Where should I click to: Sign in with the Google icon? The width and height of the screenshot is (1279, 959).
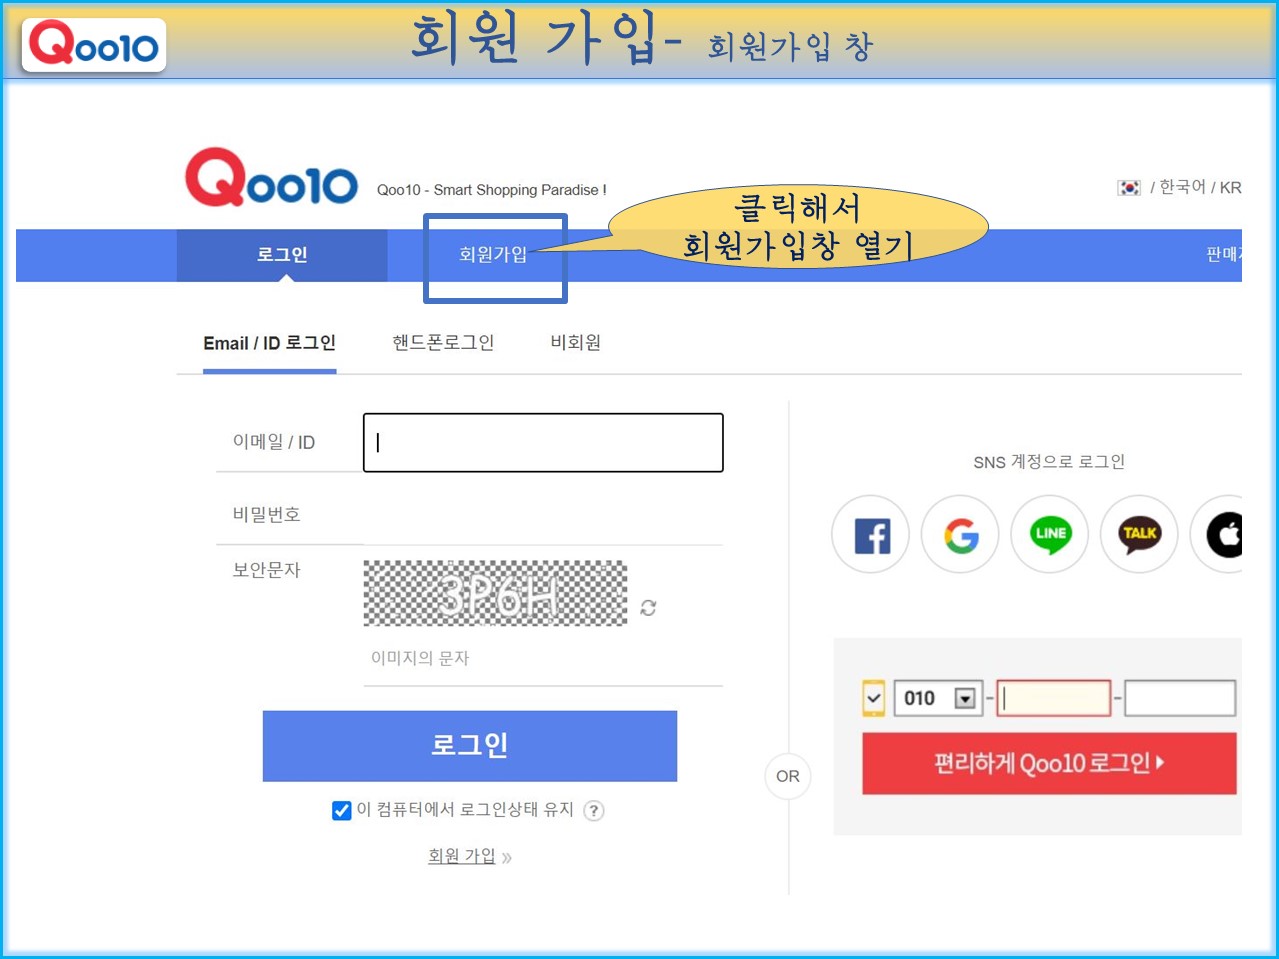960,535
